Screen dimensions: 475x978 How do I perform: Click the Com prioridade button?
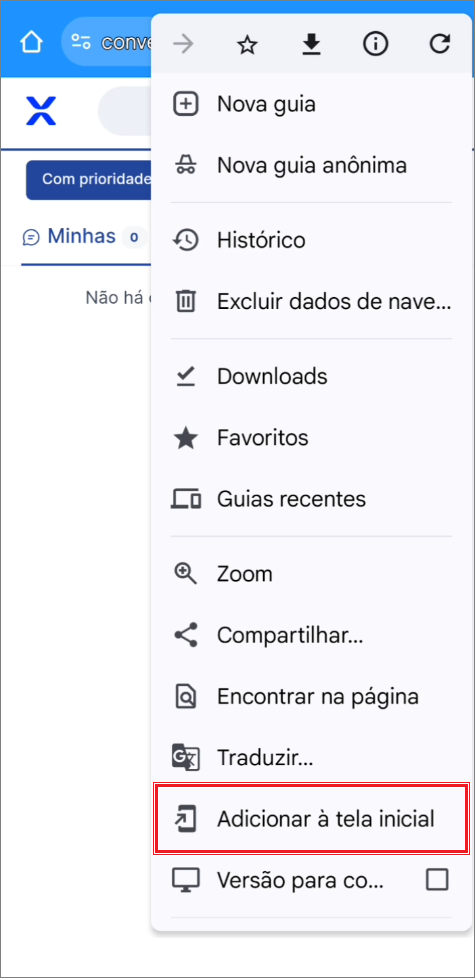tap(89, 180)
